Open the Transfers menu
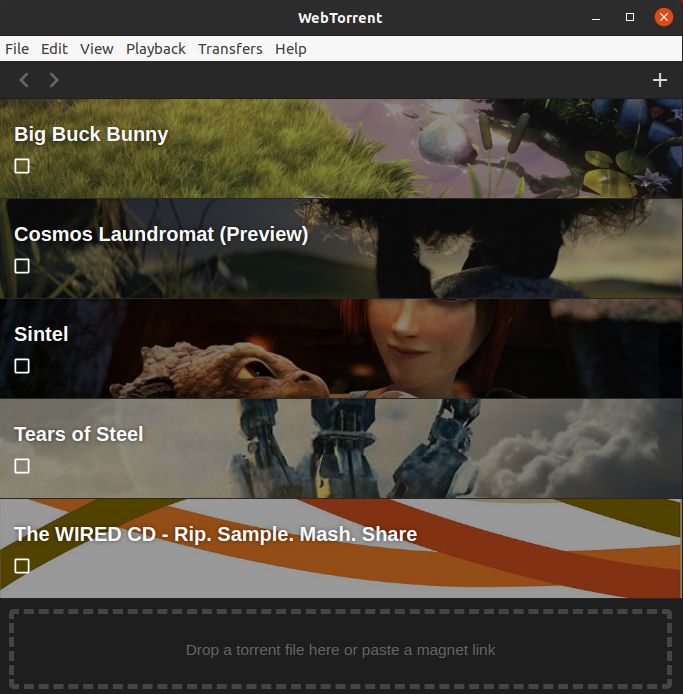 (230, 49)
